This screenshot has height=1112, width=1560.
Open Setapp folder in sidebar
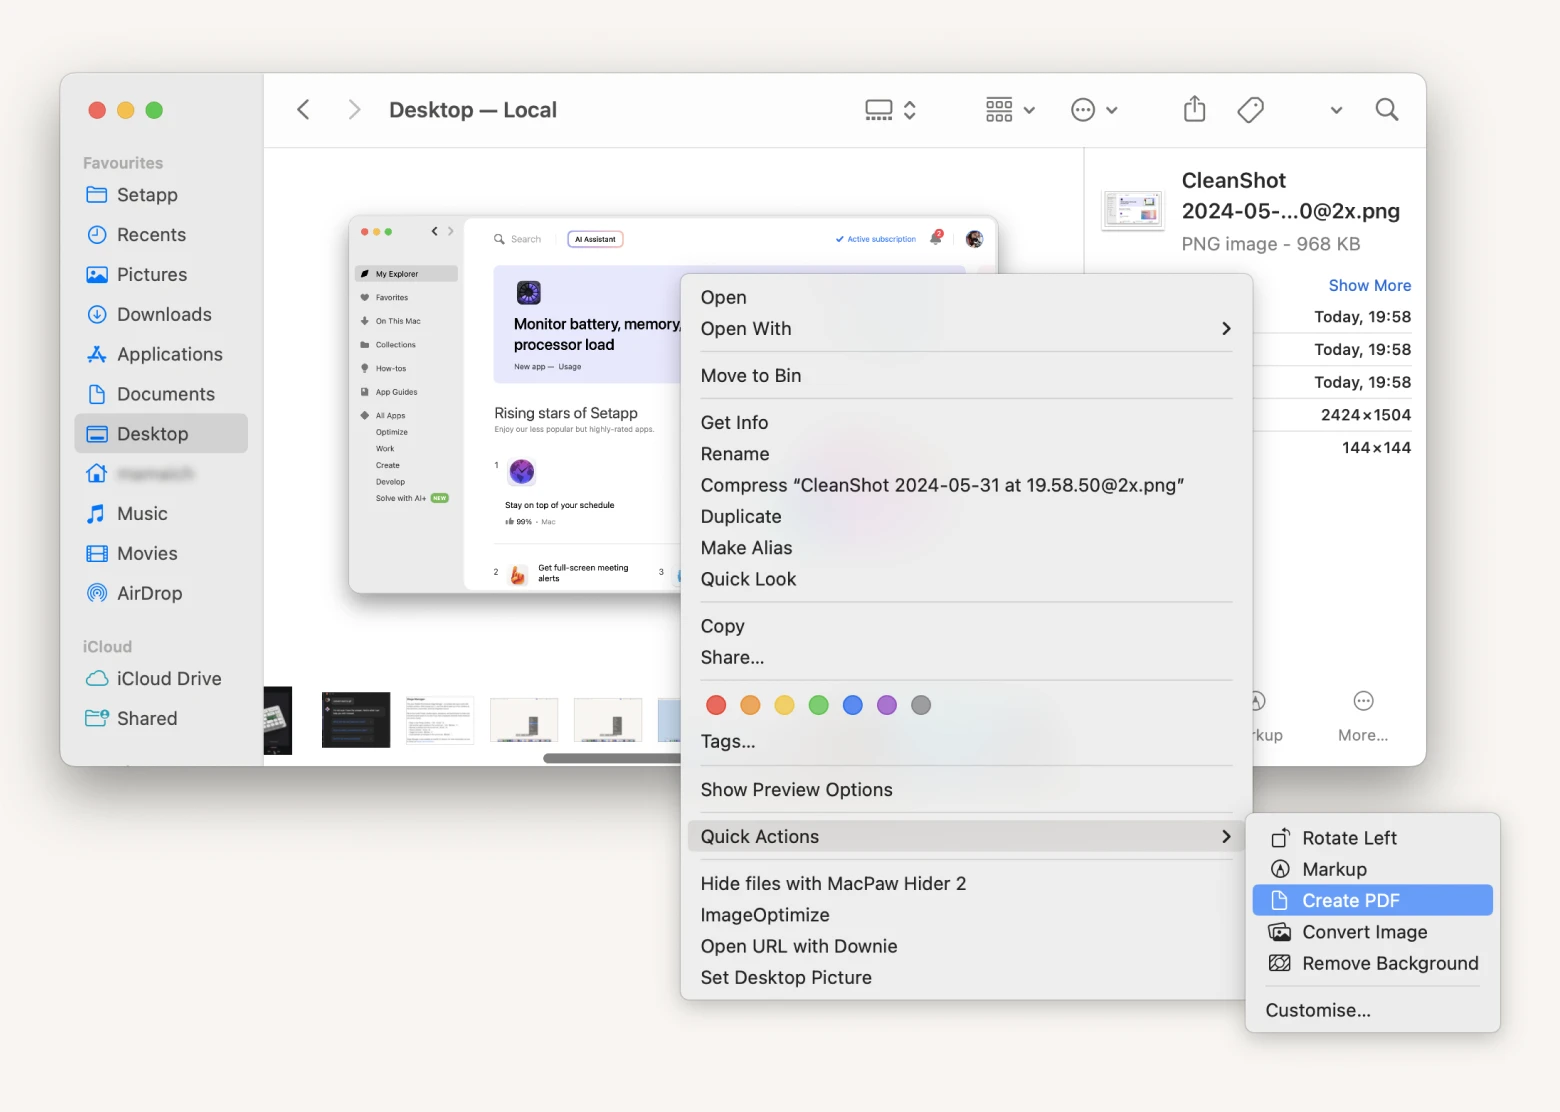click(x=160, y=195)
